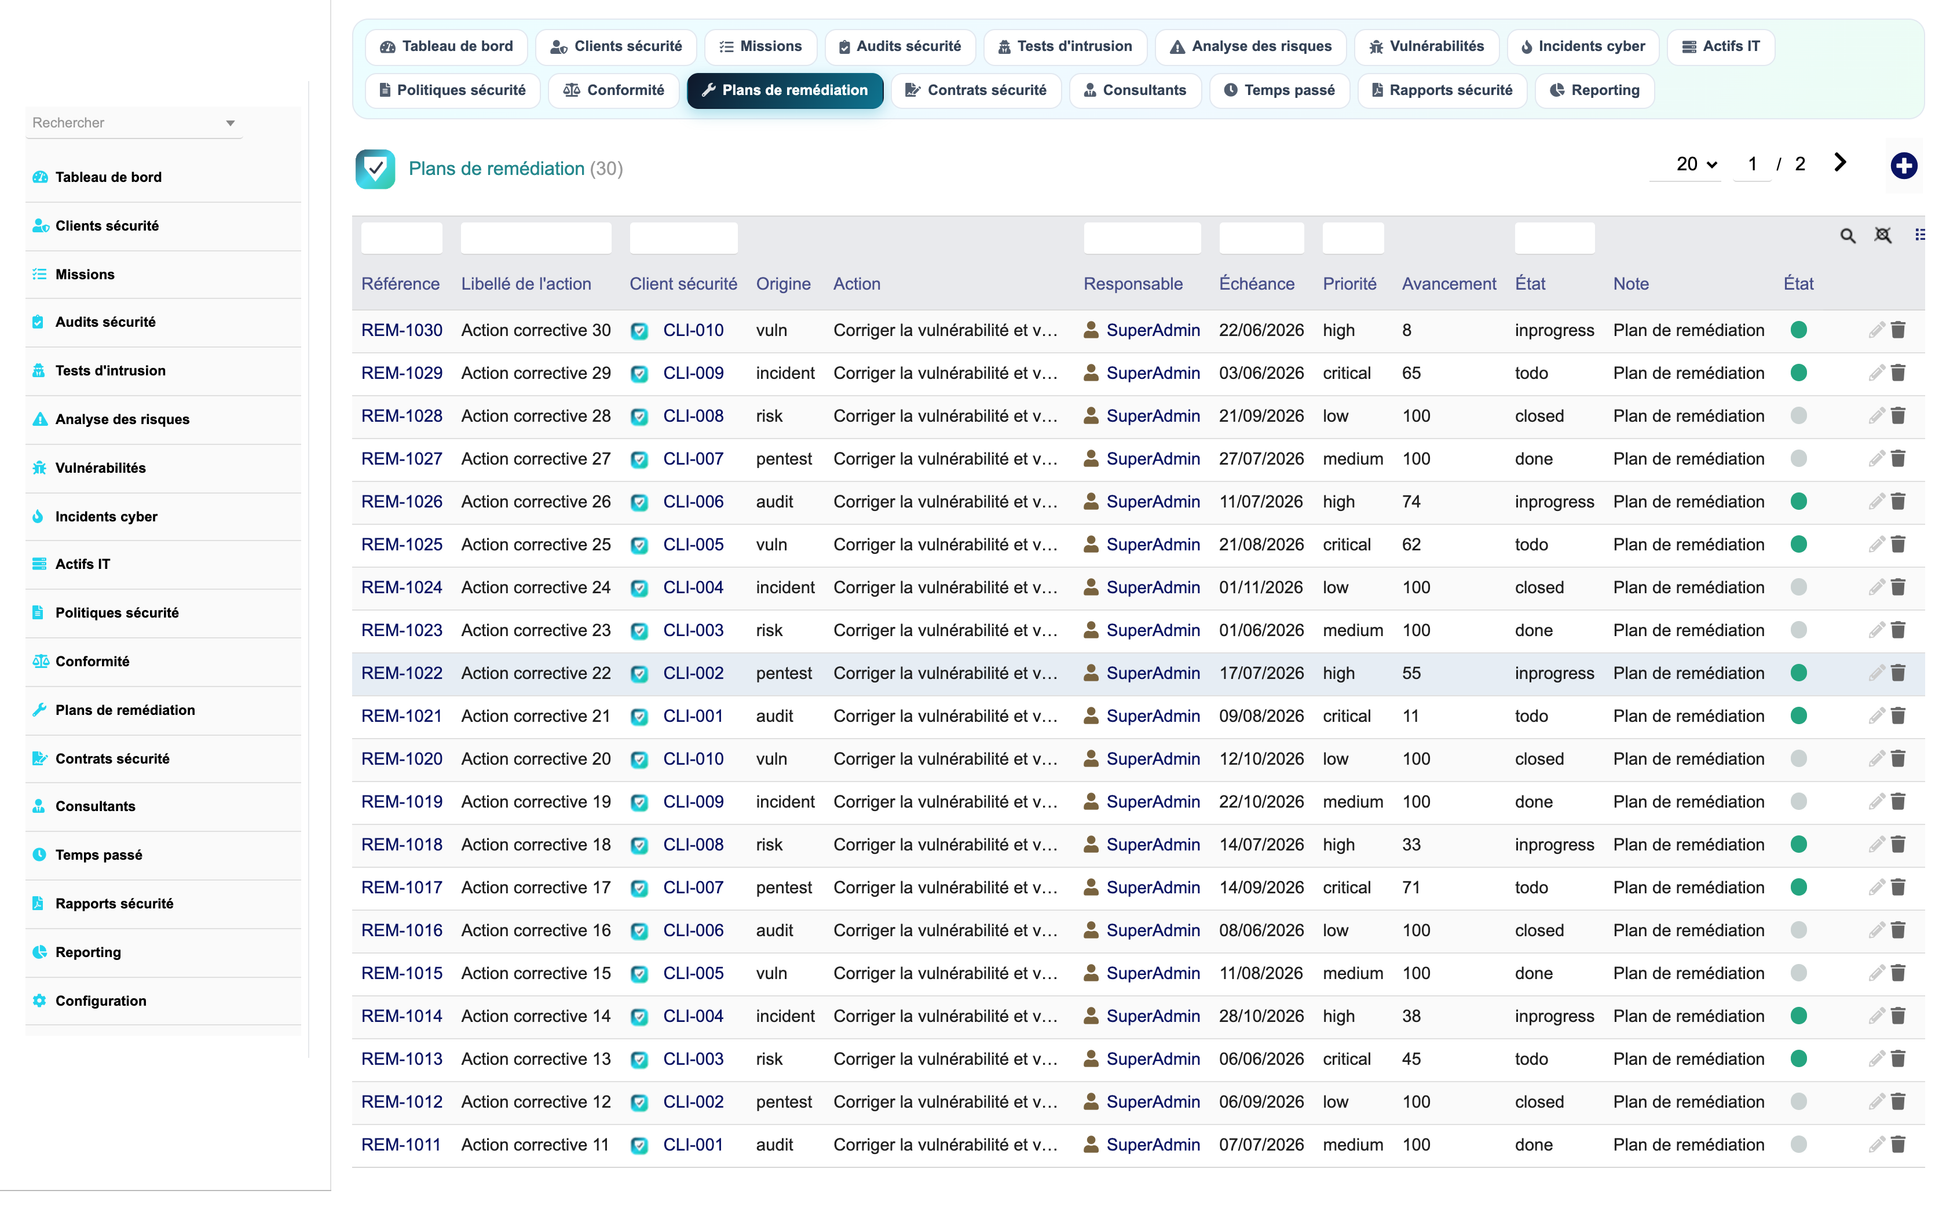Open Missions in the left sidebar

click(85, 274)
